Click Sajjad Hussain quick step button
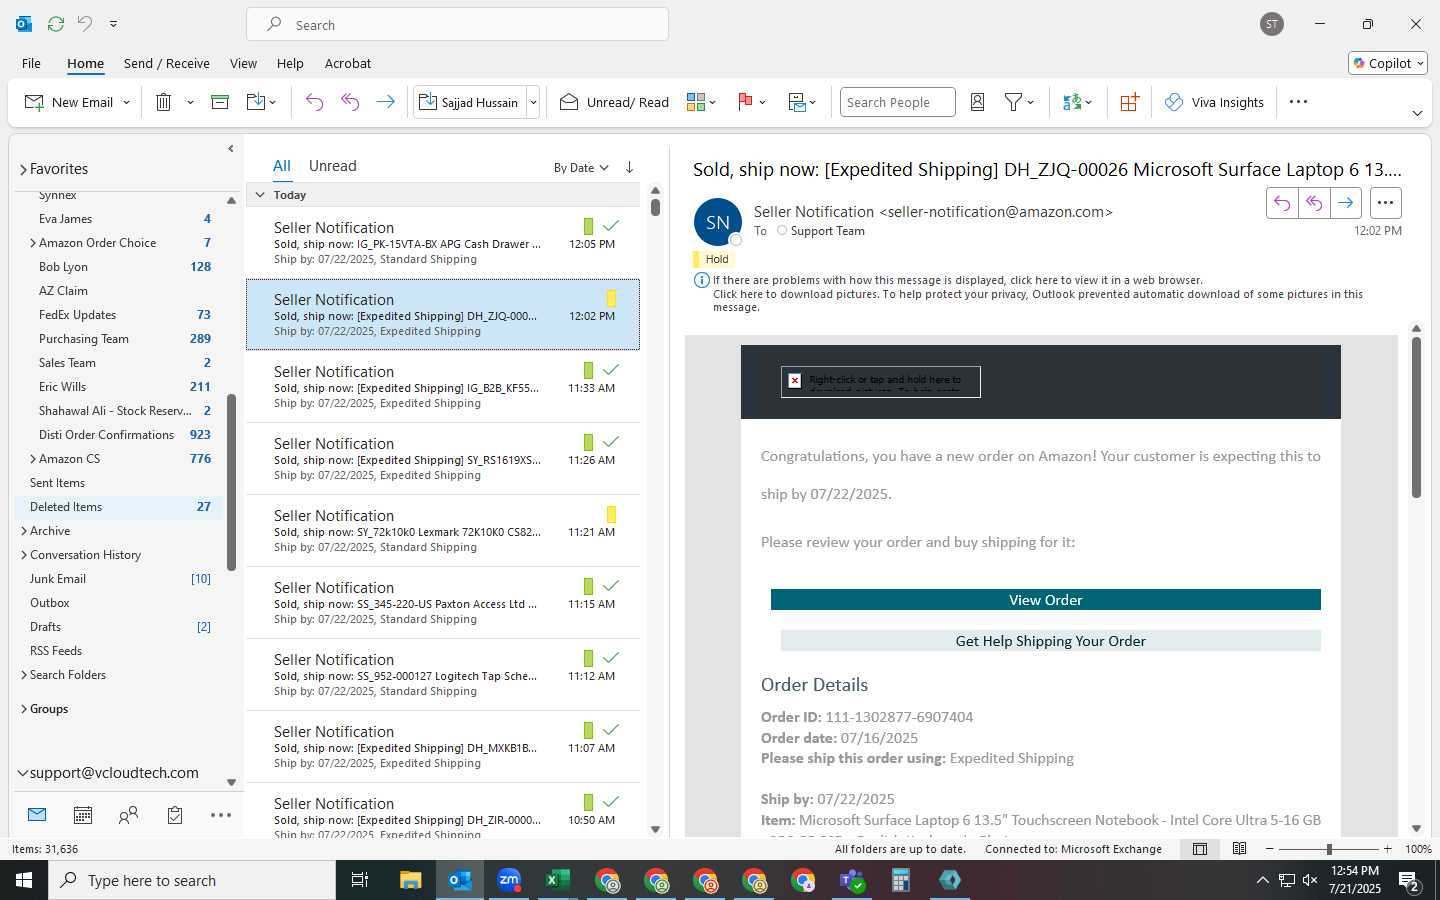Image resolution: width=1440 pixels, height=900 pixels. 471,102
